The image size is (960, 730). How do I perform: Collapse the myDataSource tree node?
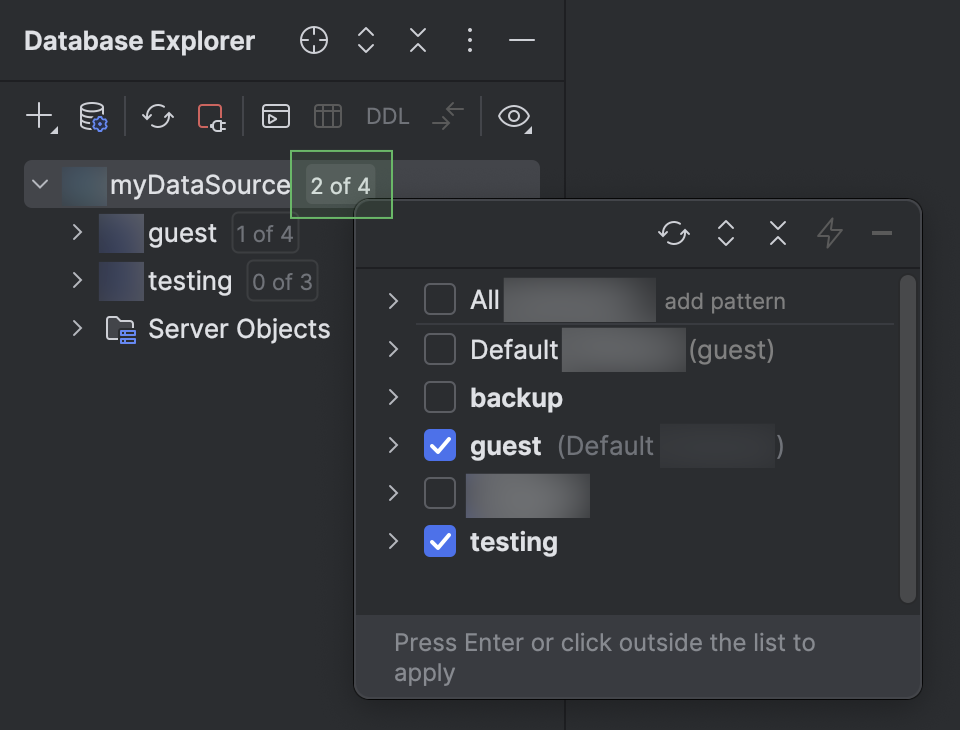pyautogui.click(x=40, y=184)
